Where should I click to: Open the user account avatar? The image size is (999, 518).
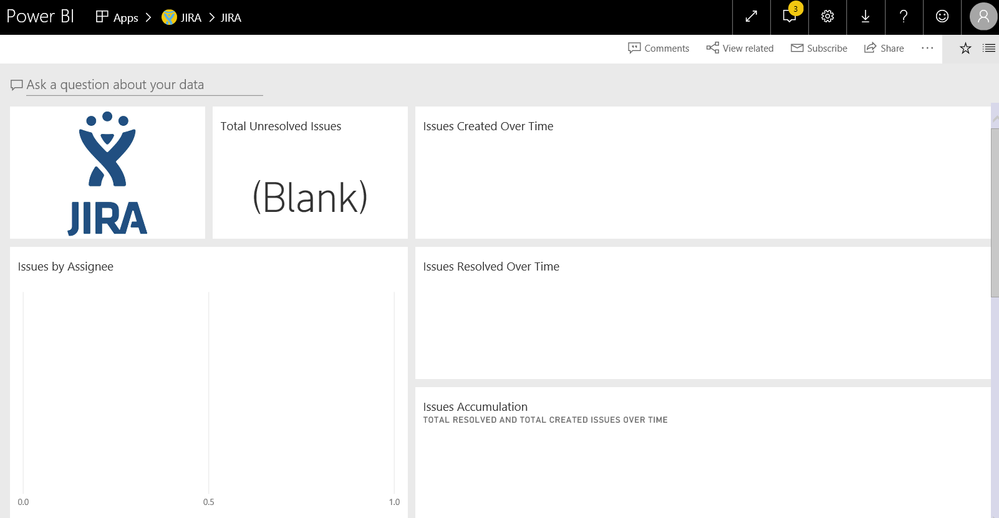pyautogui.click(x=982, y=17)
